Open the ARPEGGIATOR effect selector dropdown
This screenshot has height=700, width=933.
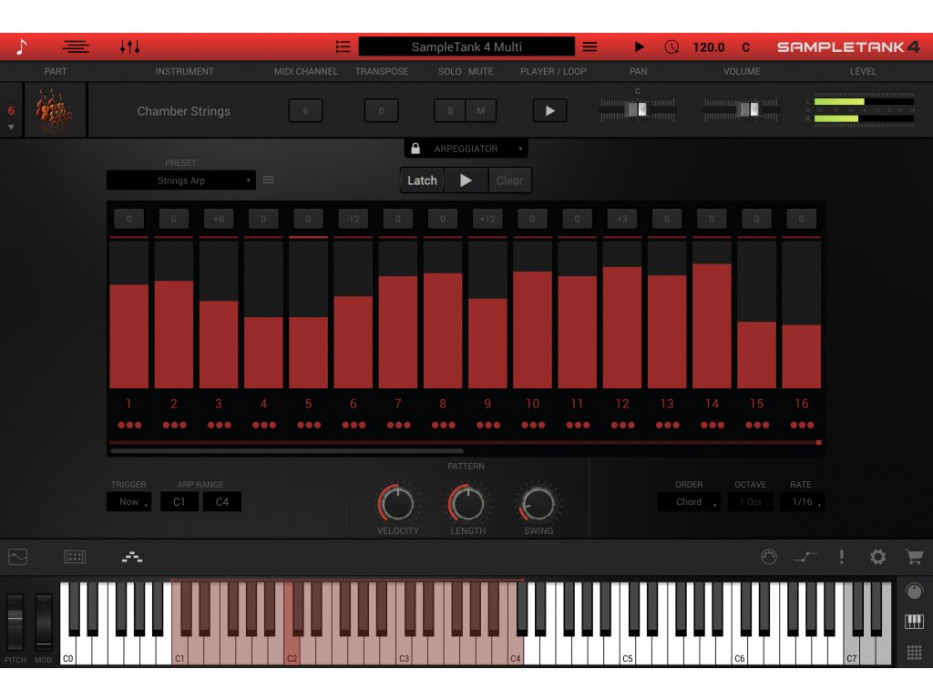coord(470,148)
